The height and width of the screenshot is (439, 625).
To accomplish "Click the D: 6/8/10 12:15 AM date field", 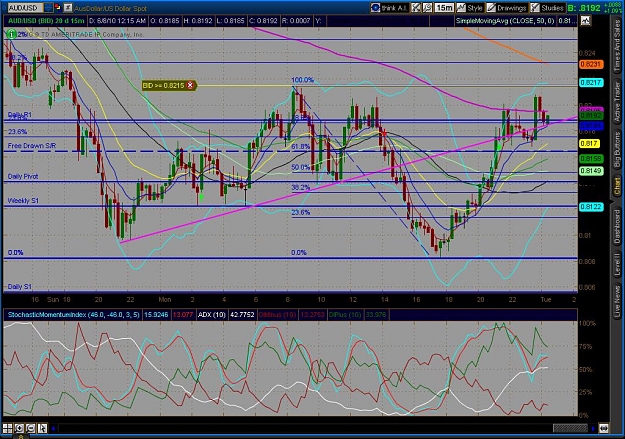I will click(117, 21).
